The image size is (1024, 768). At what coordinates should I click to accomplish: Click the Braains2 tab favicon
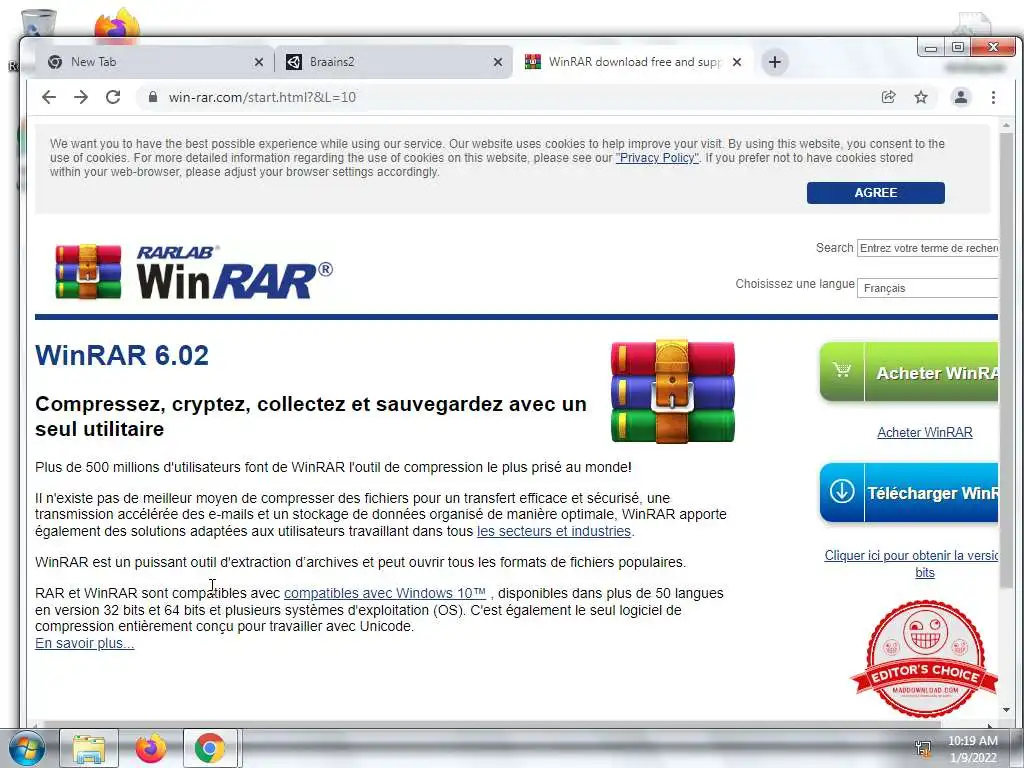pos(294,62)
